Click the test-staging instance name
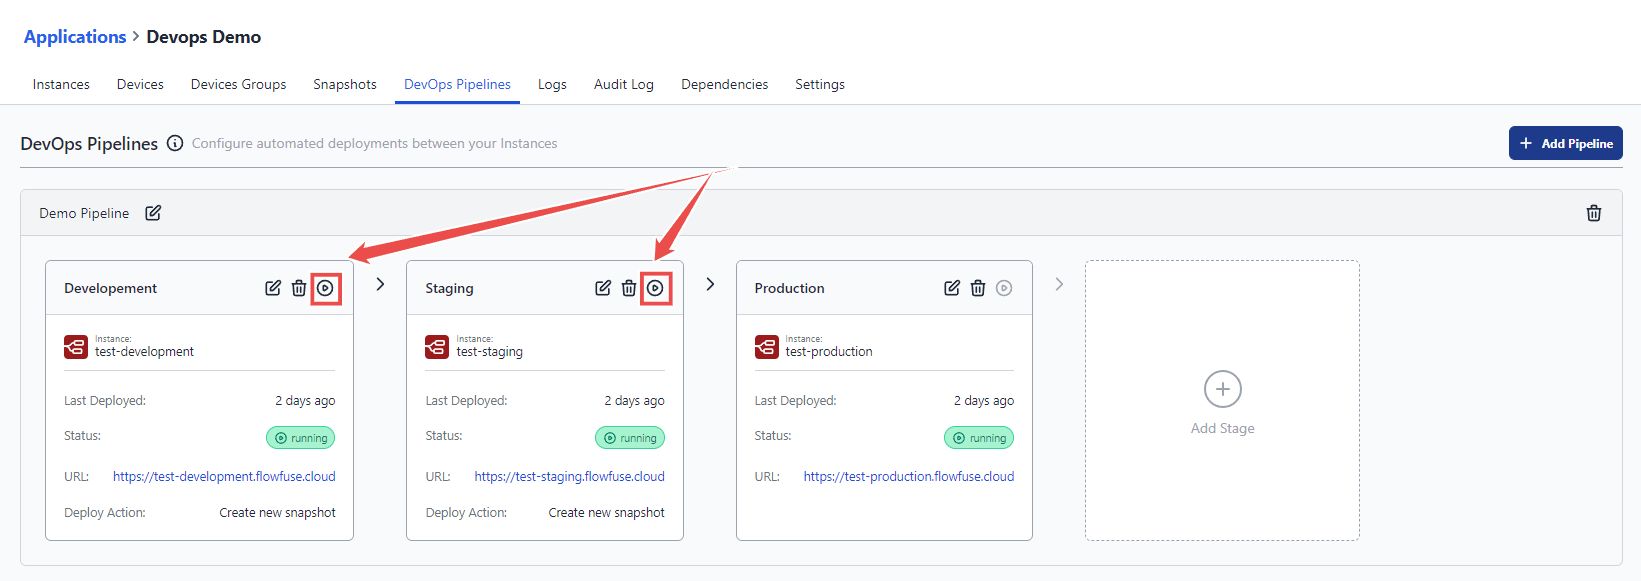This screenshot has width=1641, height=581. (490, 352)
